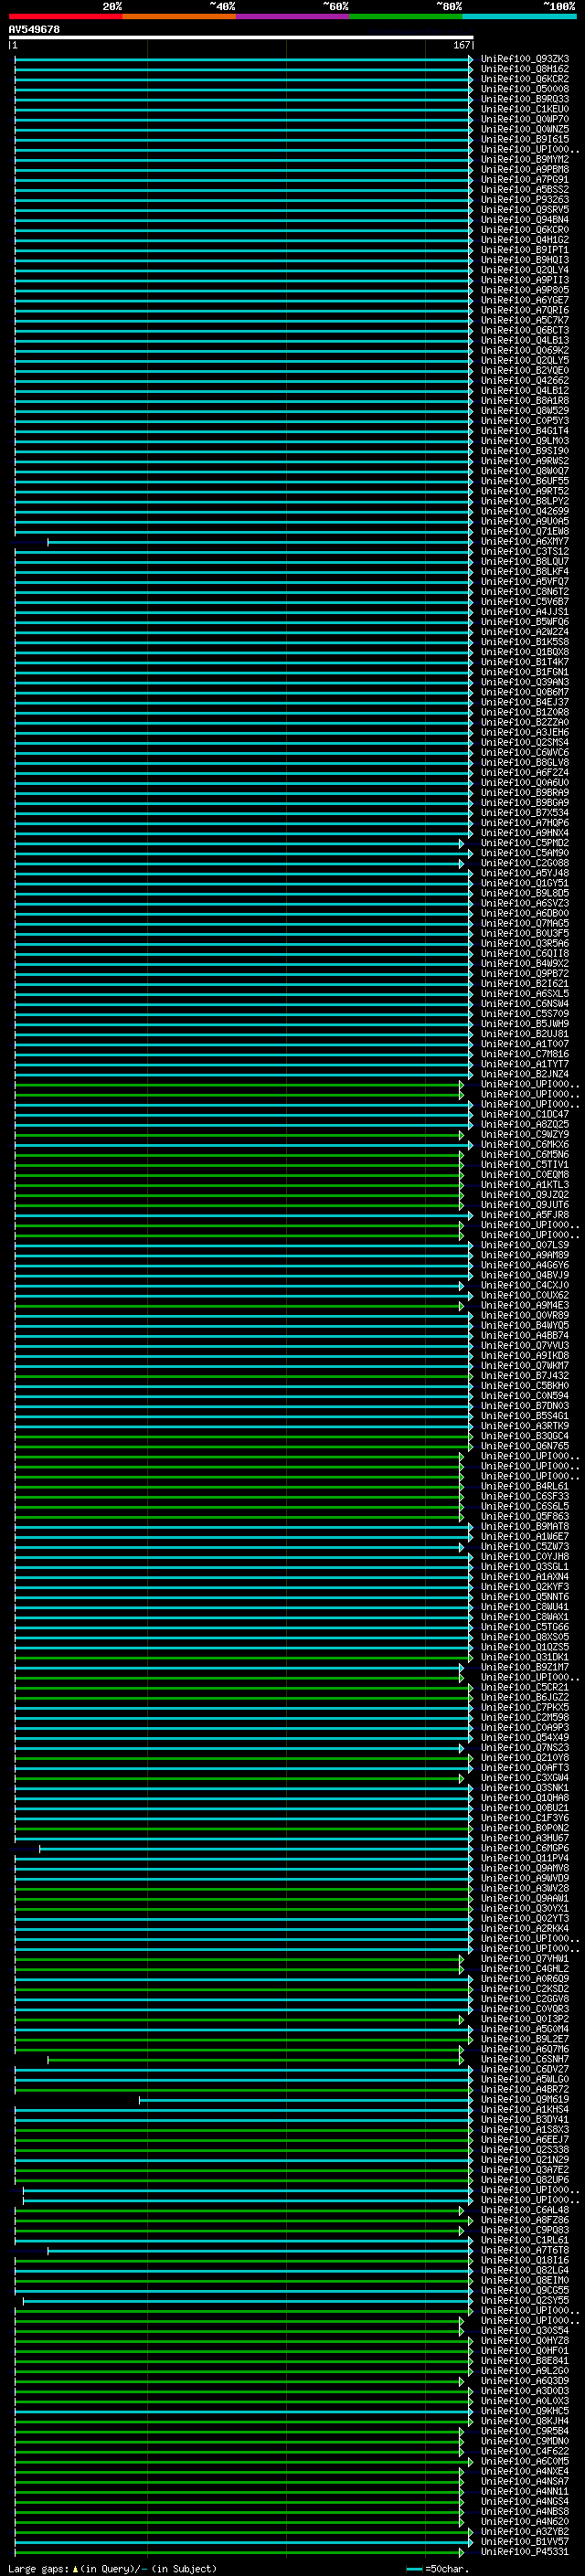Image resolution: width=585 pixels, height=2576 pixels.
Task: Click the arrowhead ending the UniRef100_C4GHL2 alignment
Action: [462, 1969]
